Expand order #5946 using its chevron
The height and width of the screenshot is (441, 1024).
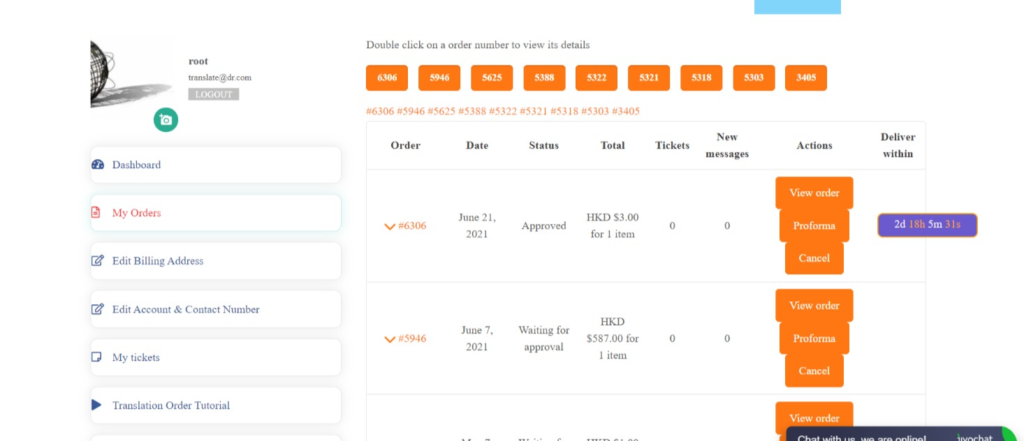390,339
